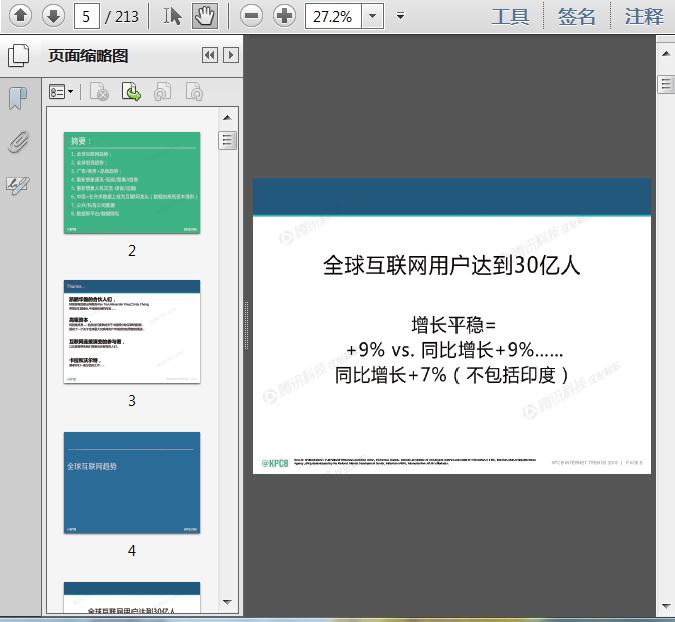Zoom in with the plus button
The width and height of the screenshot is (675, 622).
tap(284, 16)
